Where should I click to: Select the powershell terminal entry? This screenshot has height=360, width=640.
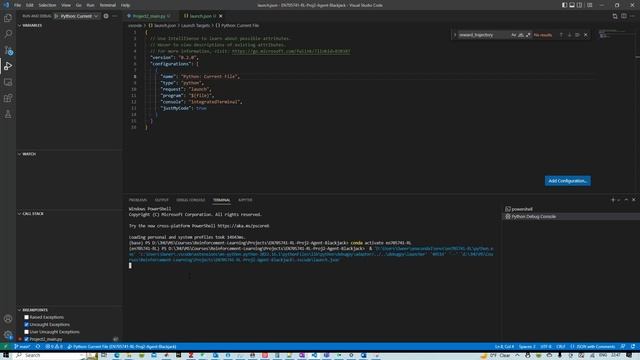coord(571,209)
